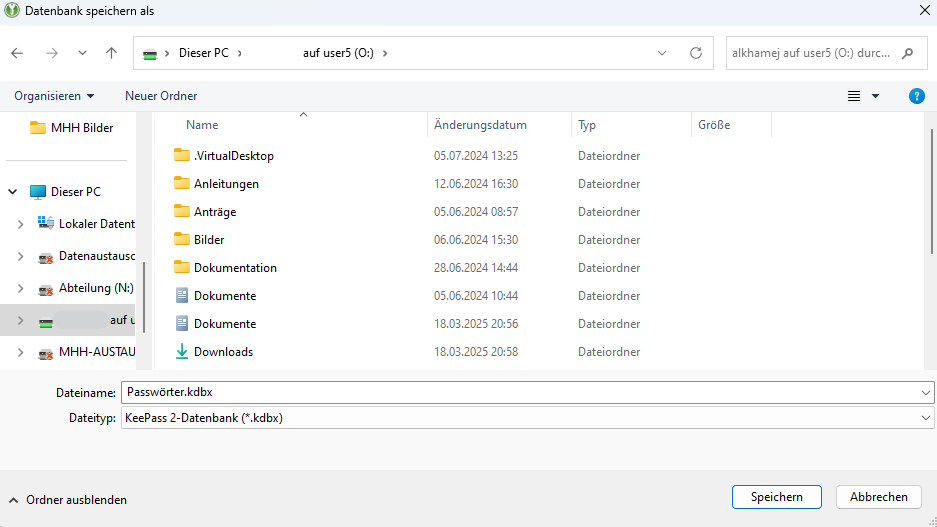Click the Back navigation arrow

coord(17,53)
